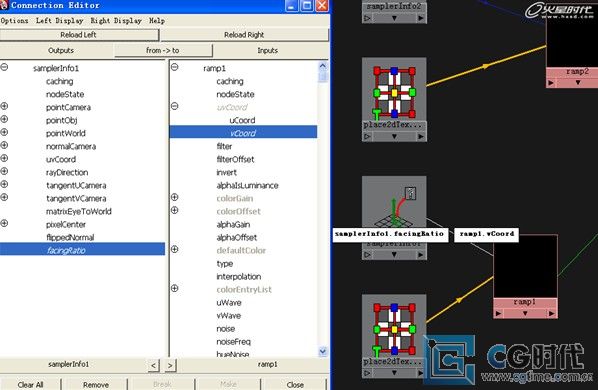The image size is (598, 390).
Task: Click the input arrow on the samplerInfo1 node
Action: click(x=367, y=254)
